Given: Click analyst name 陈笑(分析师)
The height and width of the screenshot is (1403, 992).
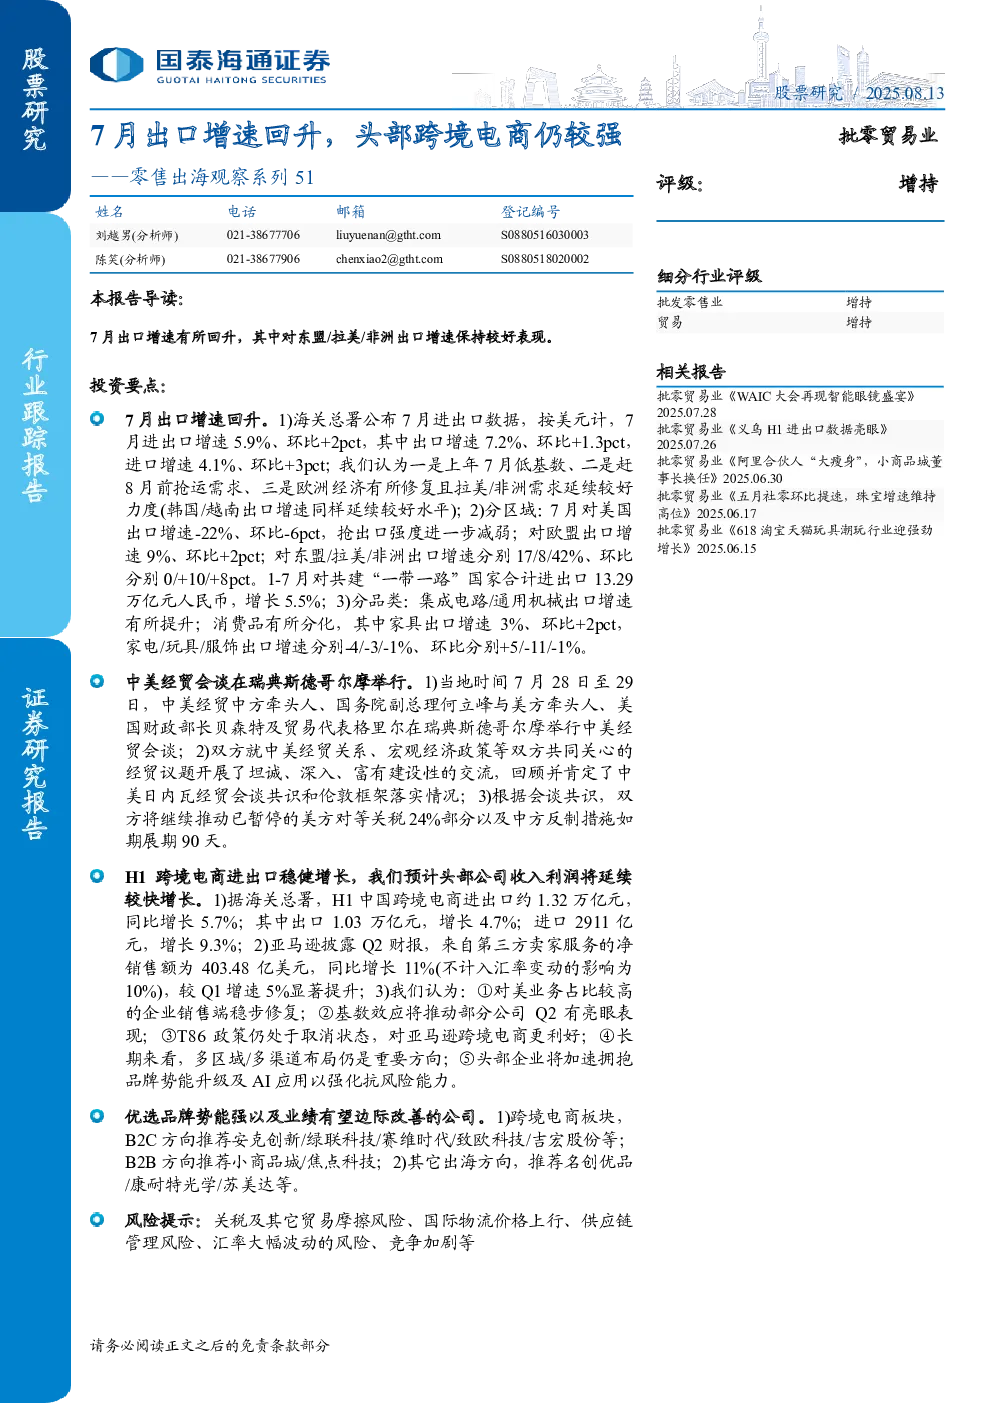Looking at the screenshot, I should 131,260.
